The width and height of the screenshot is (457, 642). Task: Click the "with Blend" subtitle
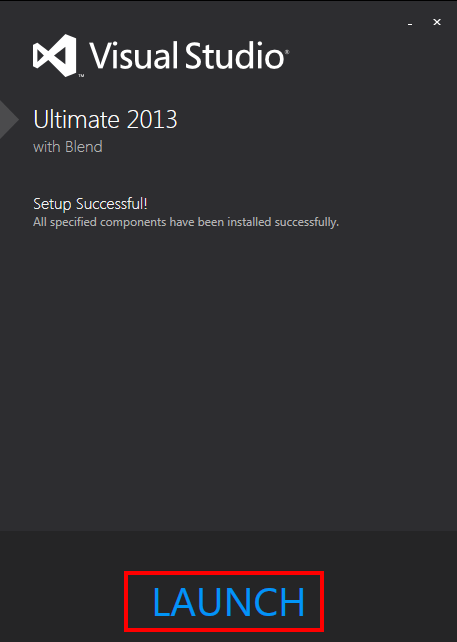[68, 147]
